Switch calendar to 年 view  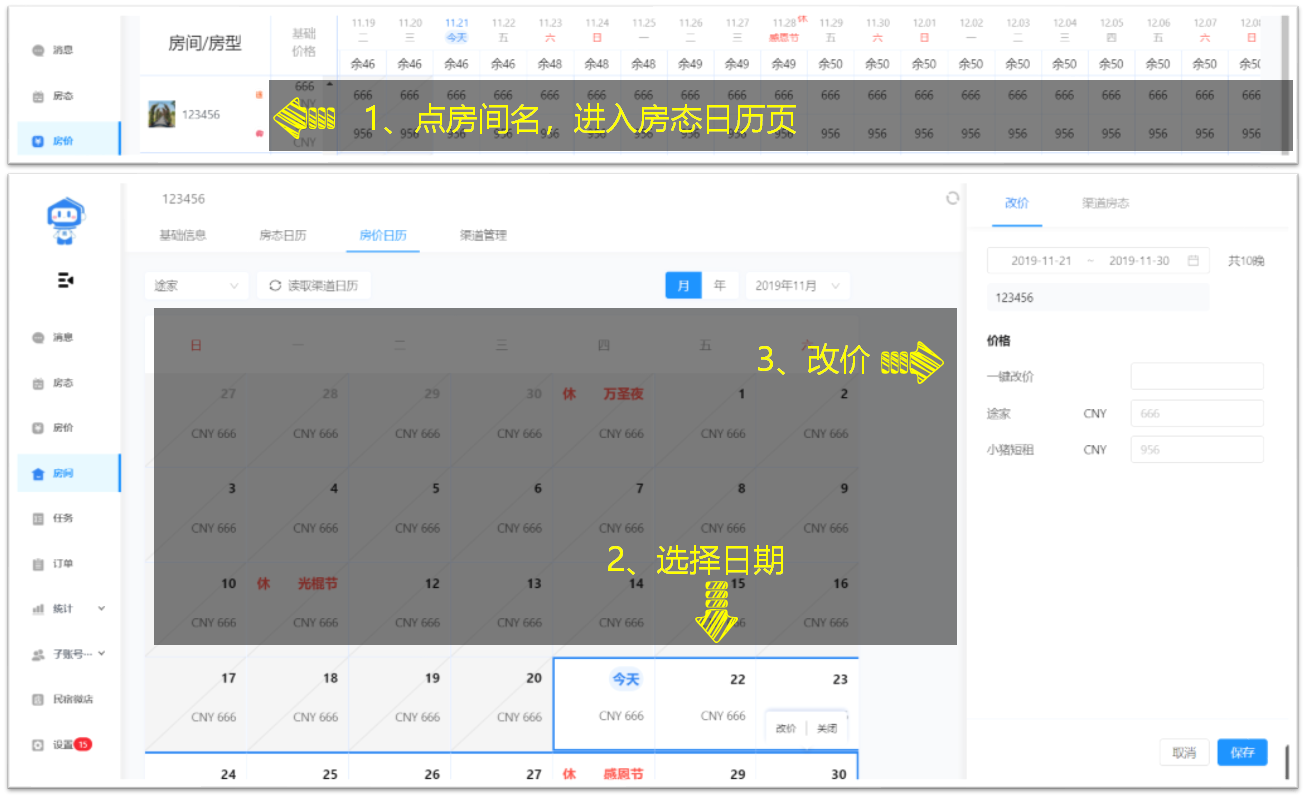[720, 285]
